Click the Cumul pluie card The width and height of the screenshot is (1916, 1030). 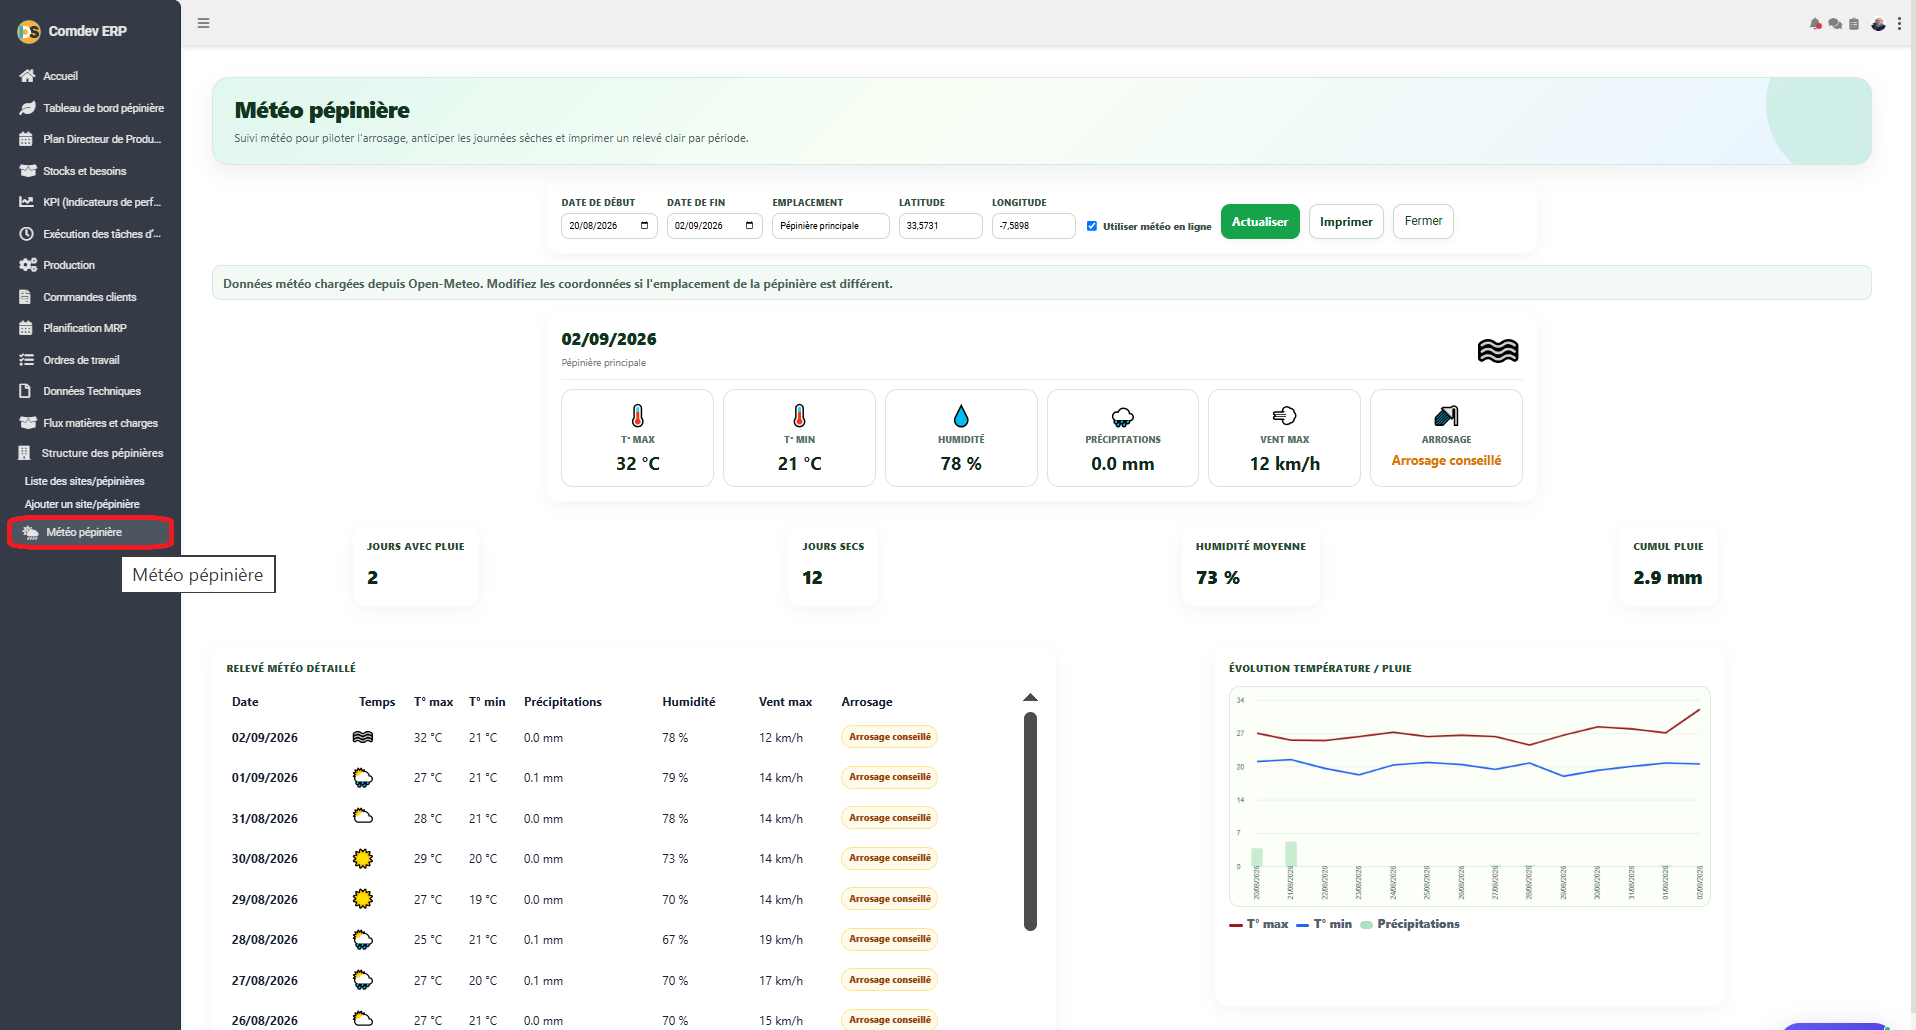coord(1668,565)
